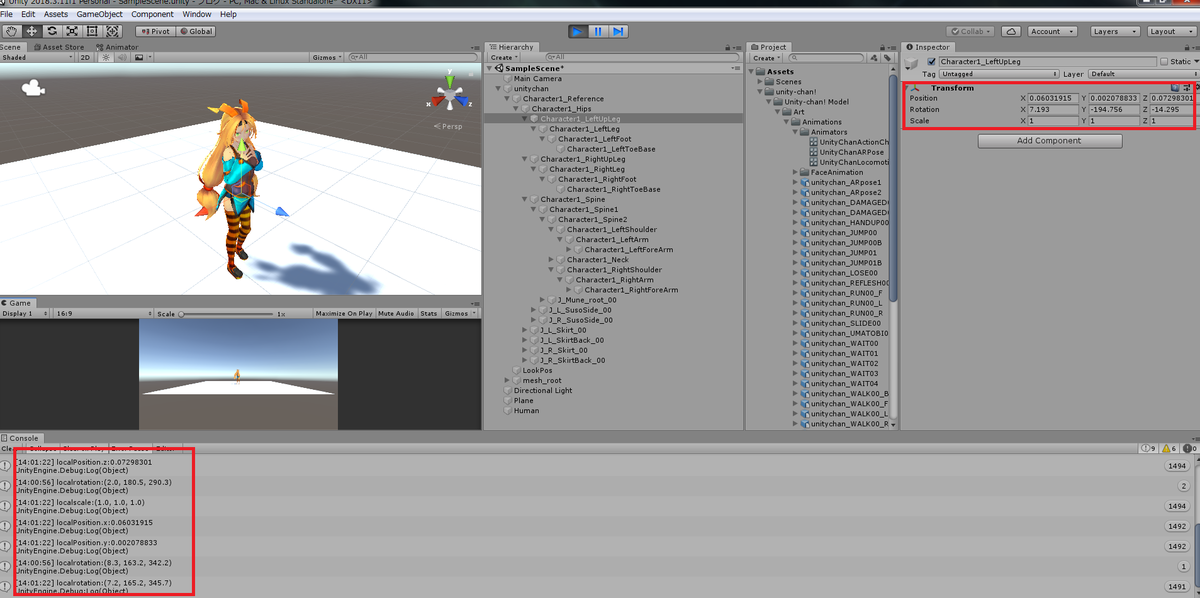Select the combined Transform tool
Screen dimensions: 1200x598
coord(113,31)
